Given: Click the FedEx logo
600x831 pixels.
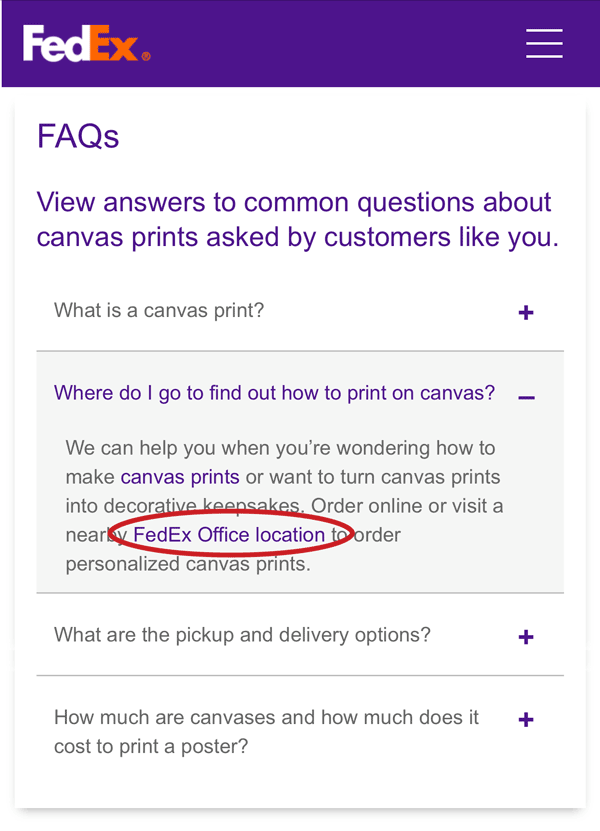Looking at the screenshot, I should click(x=86, y=43).
